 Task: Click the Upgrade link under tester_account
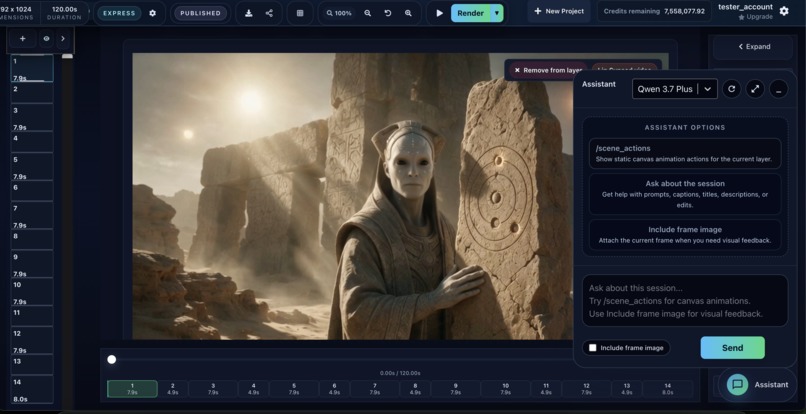[756, 17]
